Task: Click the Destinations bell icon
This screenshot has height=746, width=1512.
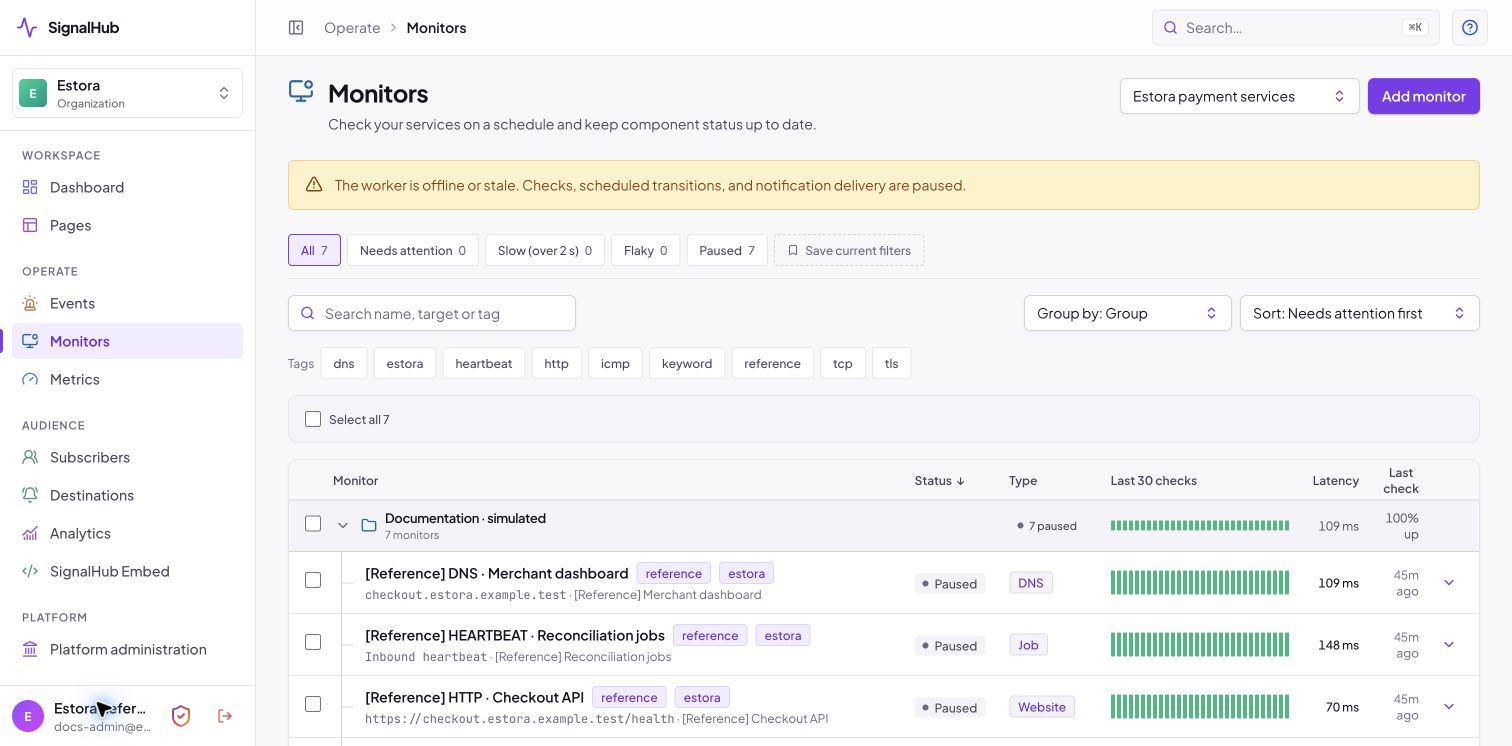Action: pos(30,496)
